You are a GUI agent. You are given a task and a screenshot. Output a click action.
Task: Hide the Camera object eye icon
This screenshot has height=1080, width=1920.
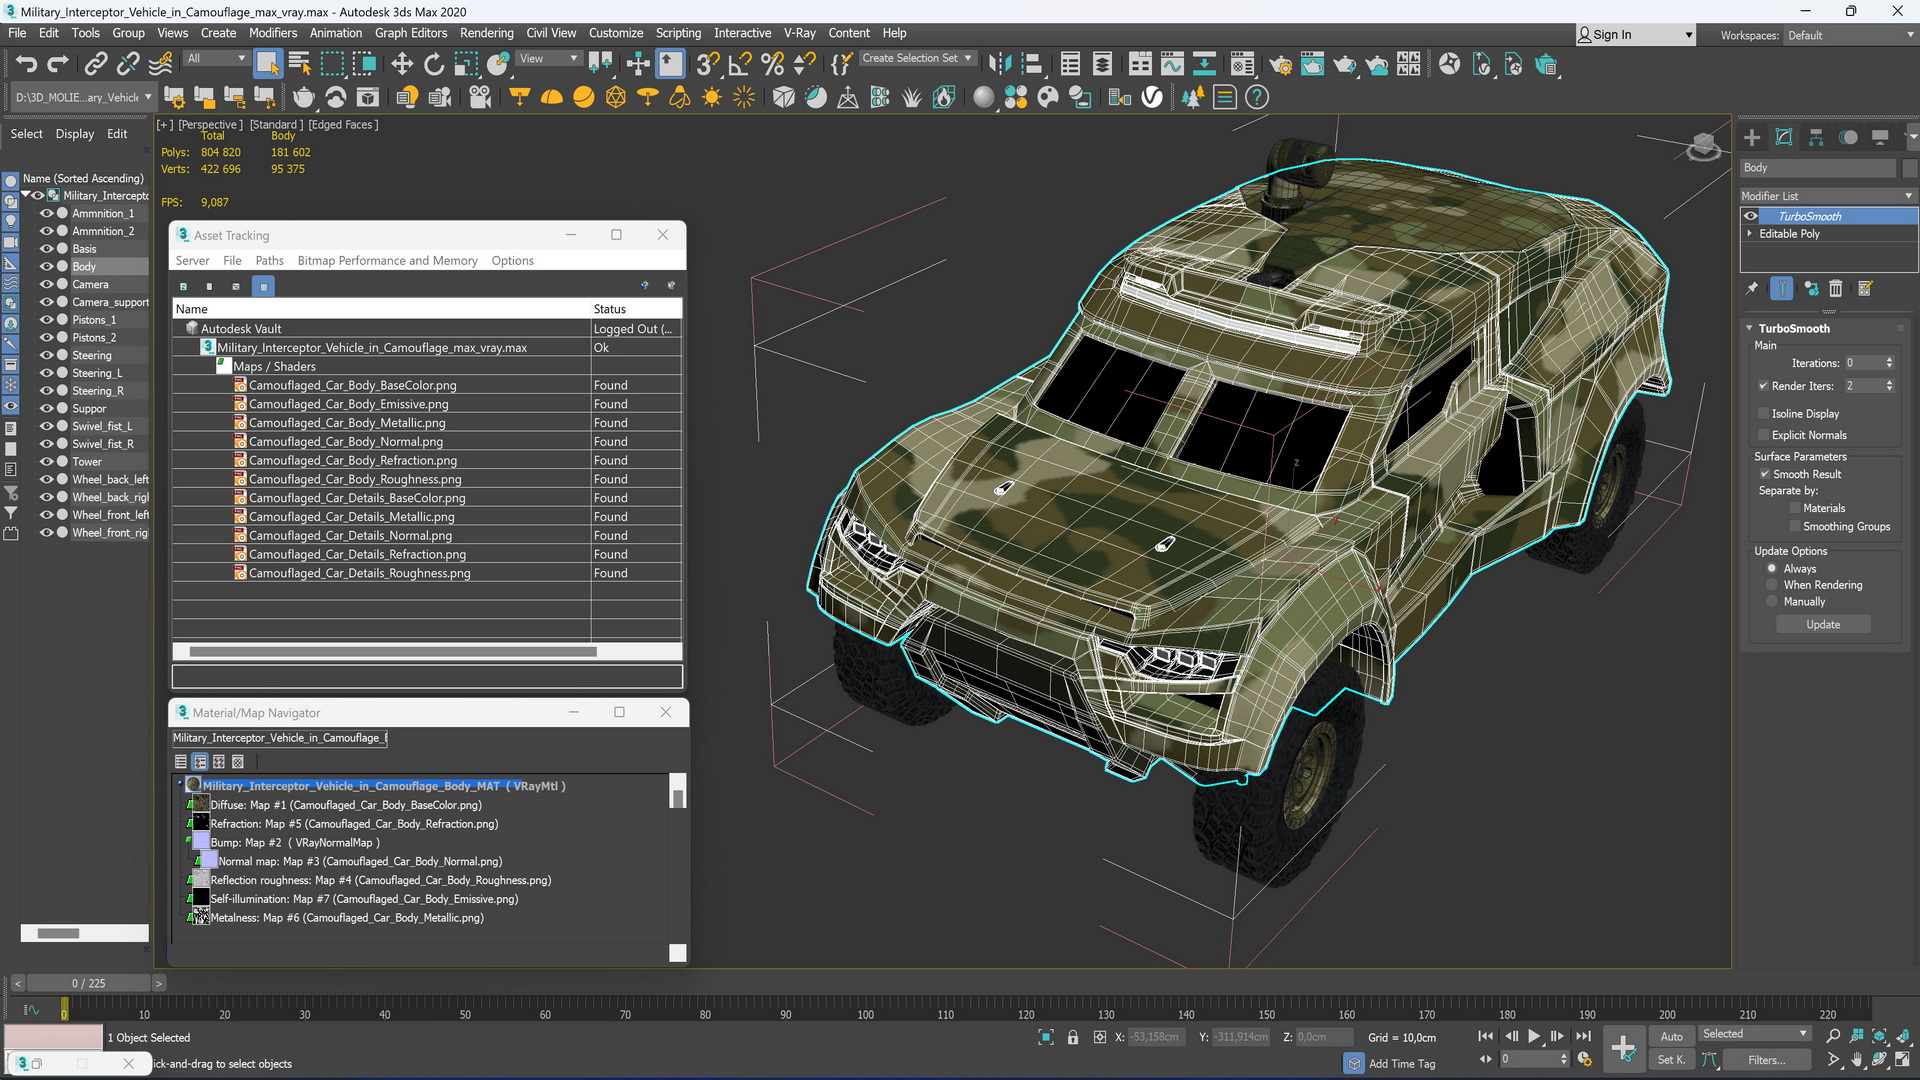coord(46,285)
